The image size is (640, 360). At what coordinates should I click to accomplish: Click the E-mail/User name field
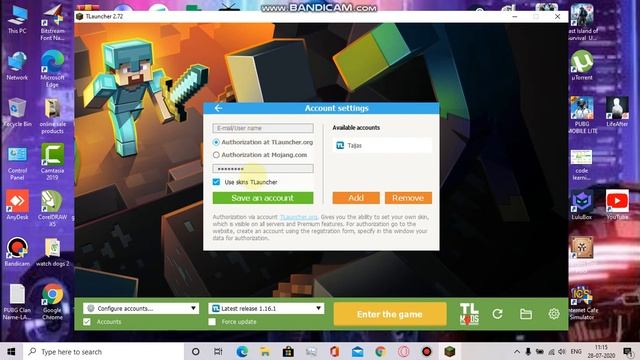(x=263, y=128)
